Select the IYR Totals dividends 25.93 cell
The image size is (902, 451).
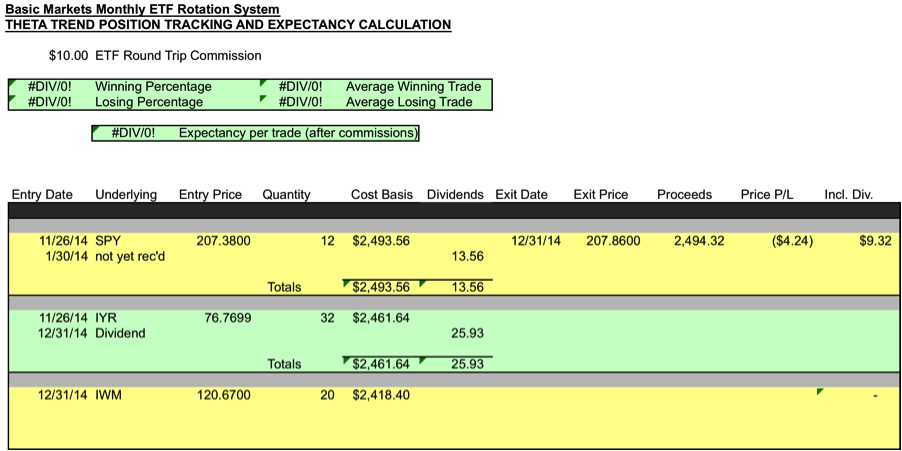coord(467,364)
